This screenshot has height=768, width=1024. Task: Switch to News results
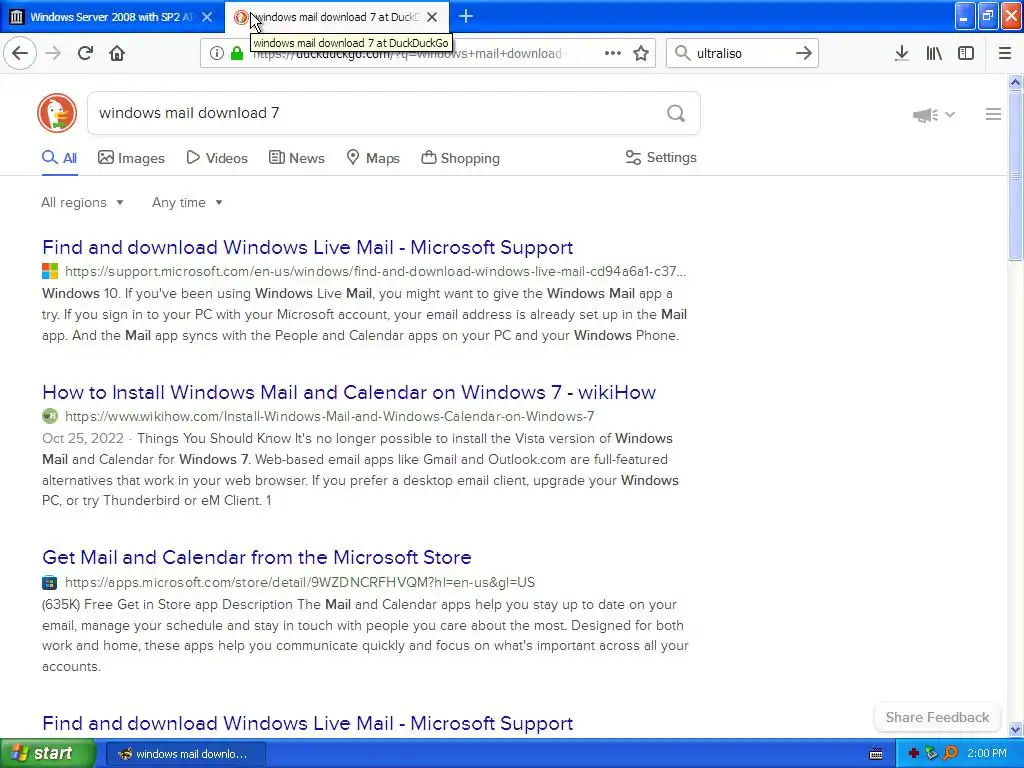[296, 158]
